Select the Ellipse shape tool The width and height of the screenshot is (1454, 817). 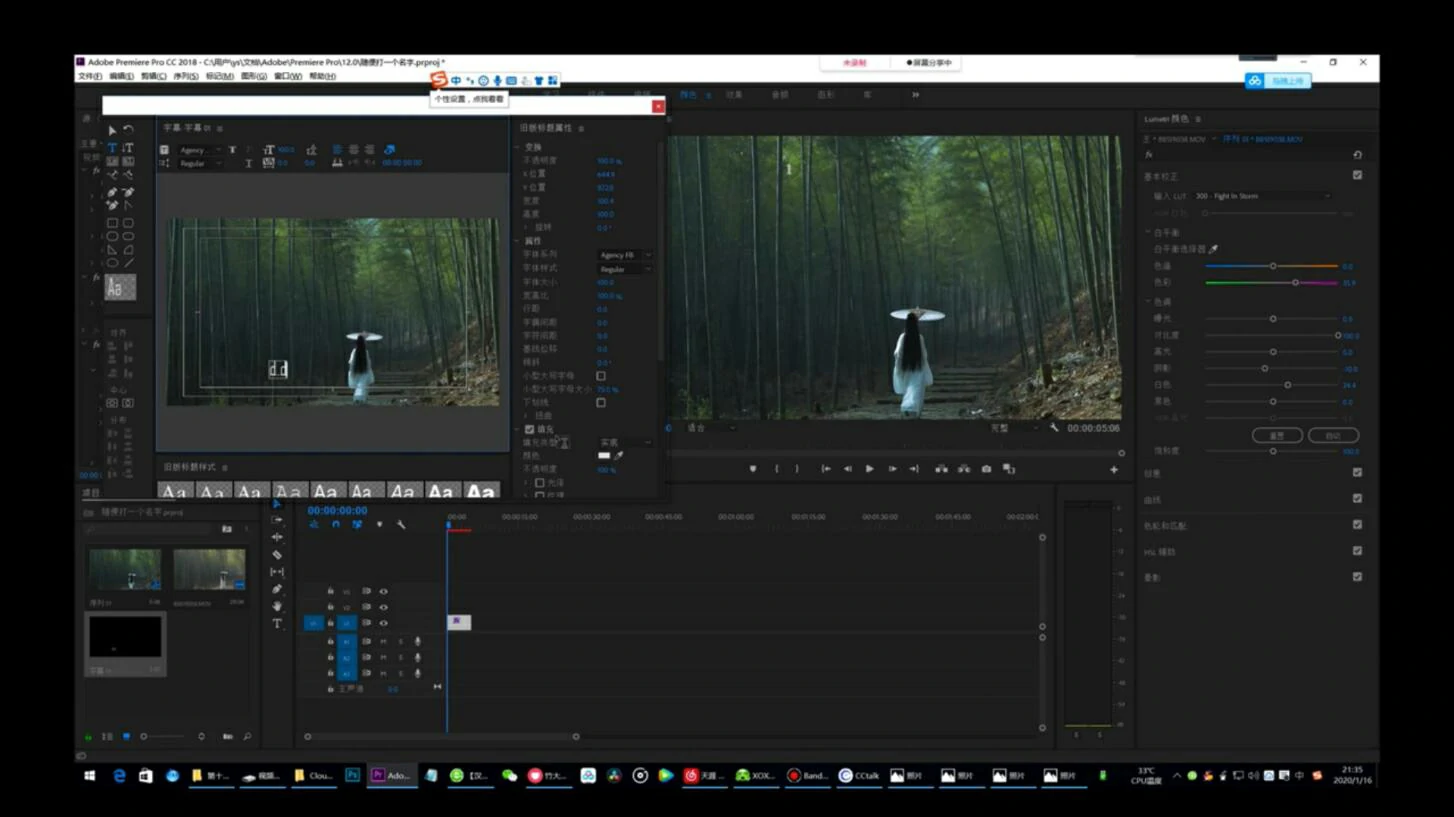(x=112, y=263)
